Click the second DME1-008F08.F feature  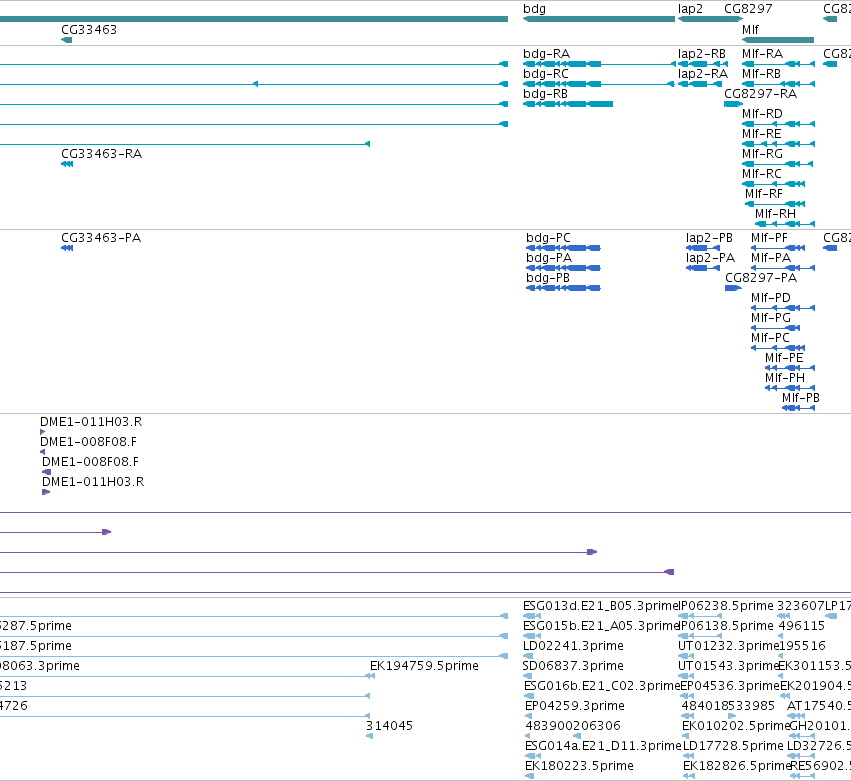pyautogui.click(x=46, y=472)
